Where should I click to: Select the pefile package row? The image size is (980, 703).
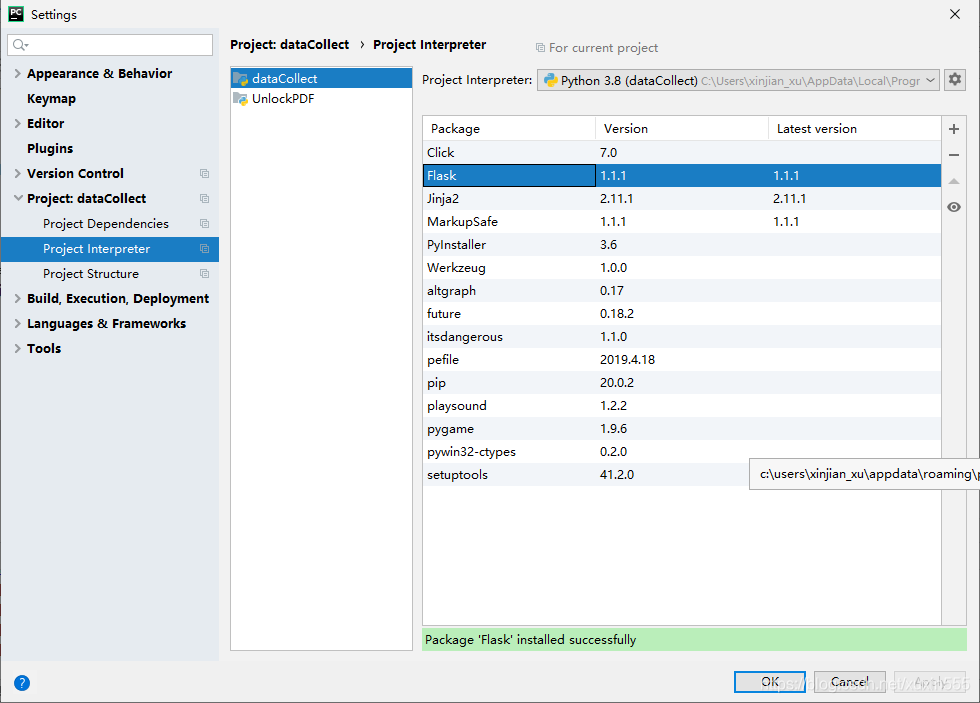point(682,360)
